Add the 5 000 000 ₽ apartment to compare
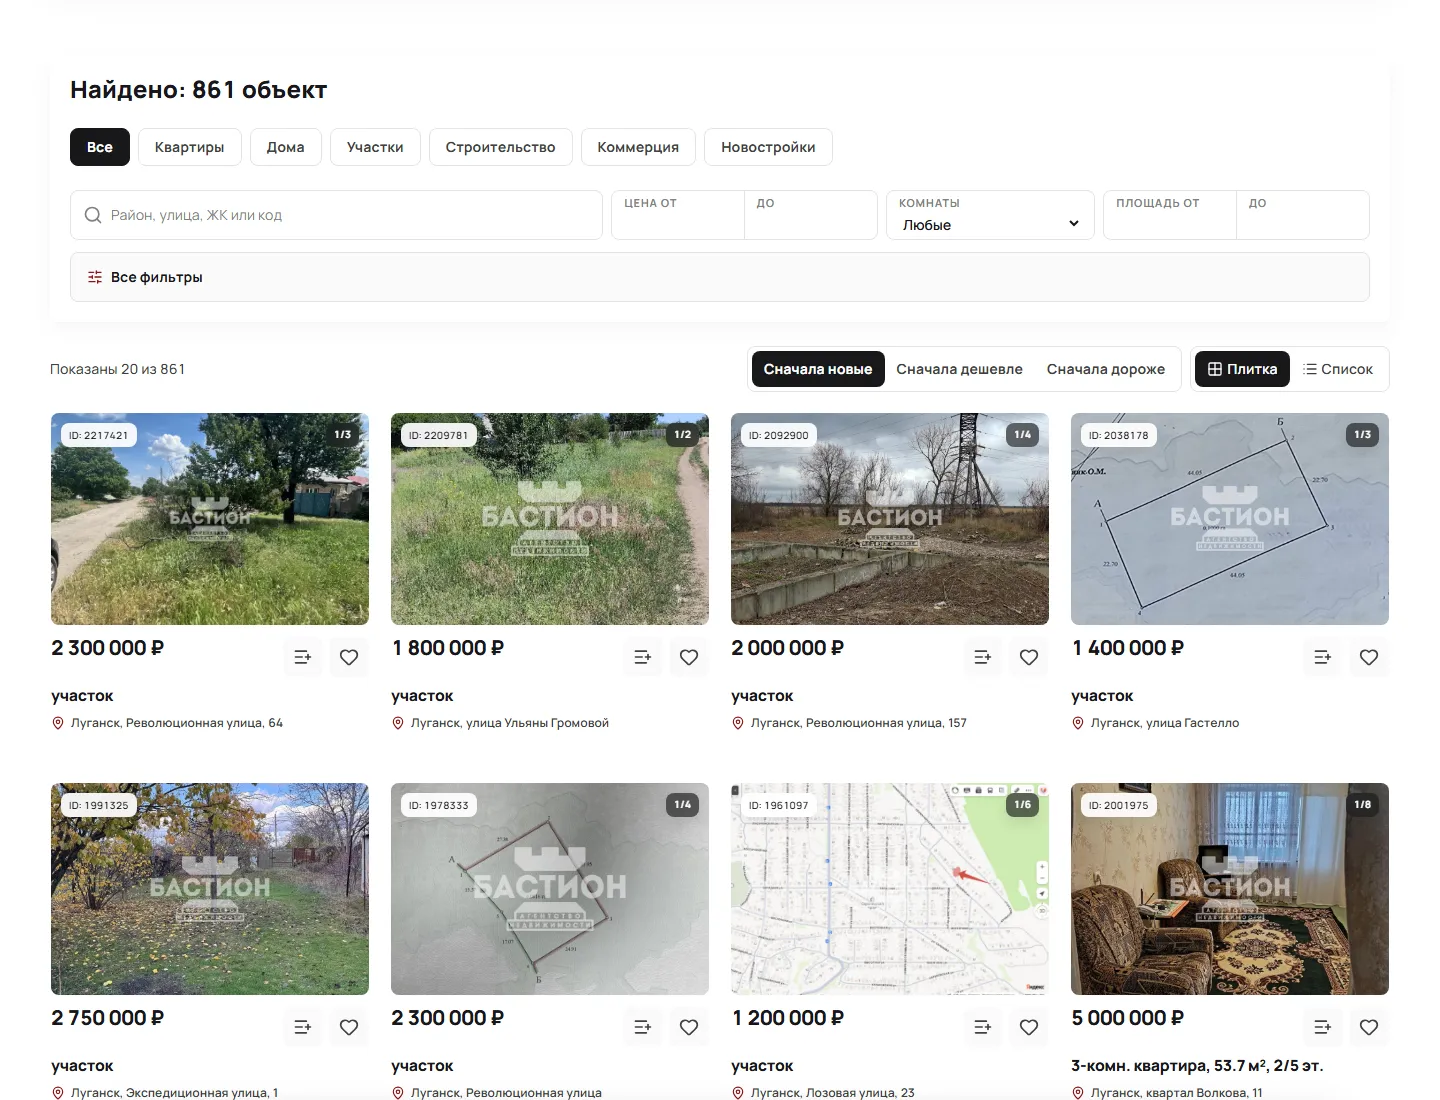Screen dimensions: 1440x1100 (1323, 1027)
